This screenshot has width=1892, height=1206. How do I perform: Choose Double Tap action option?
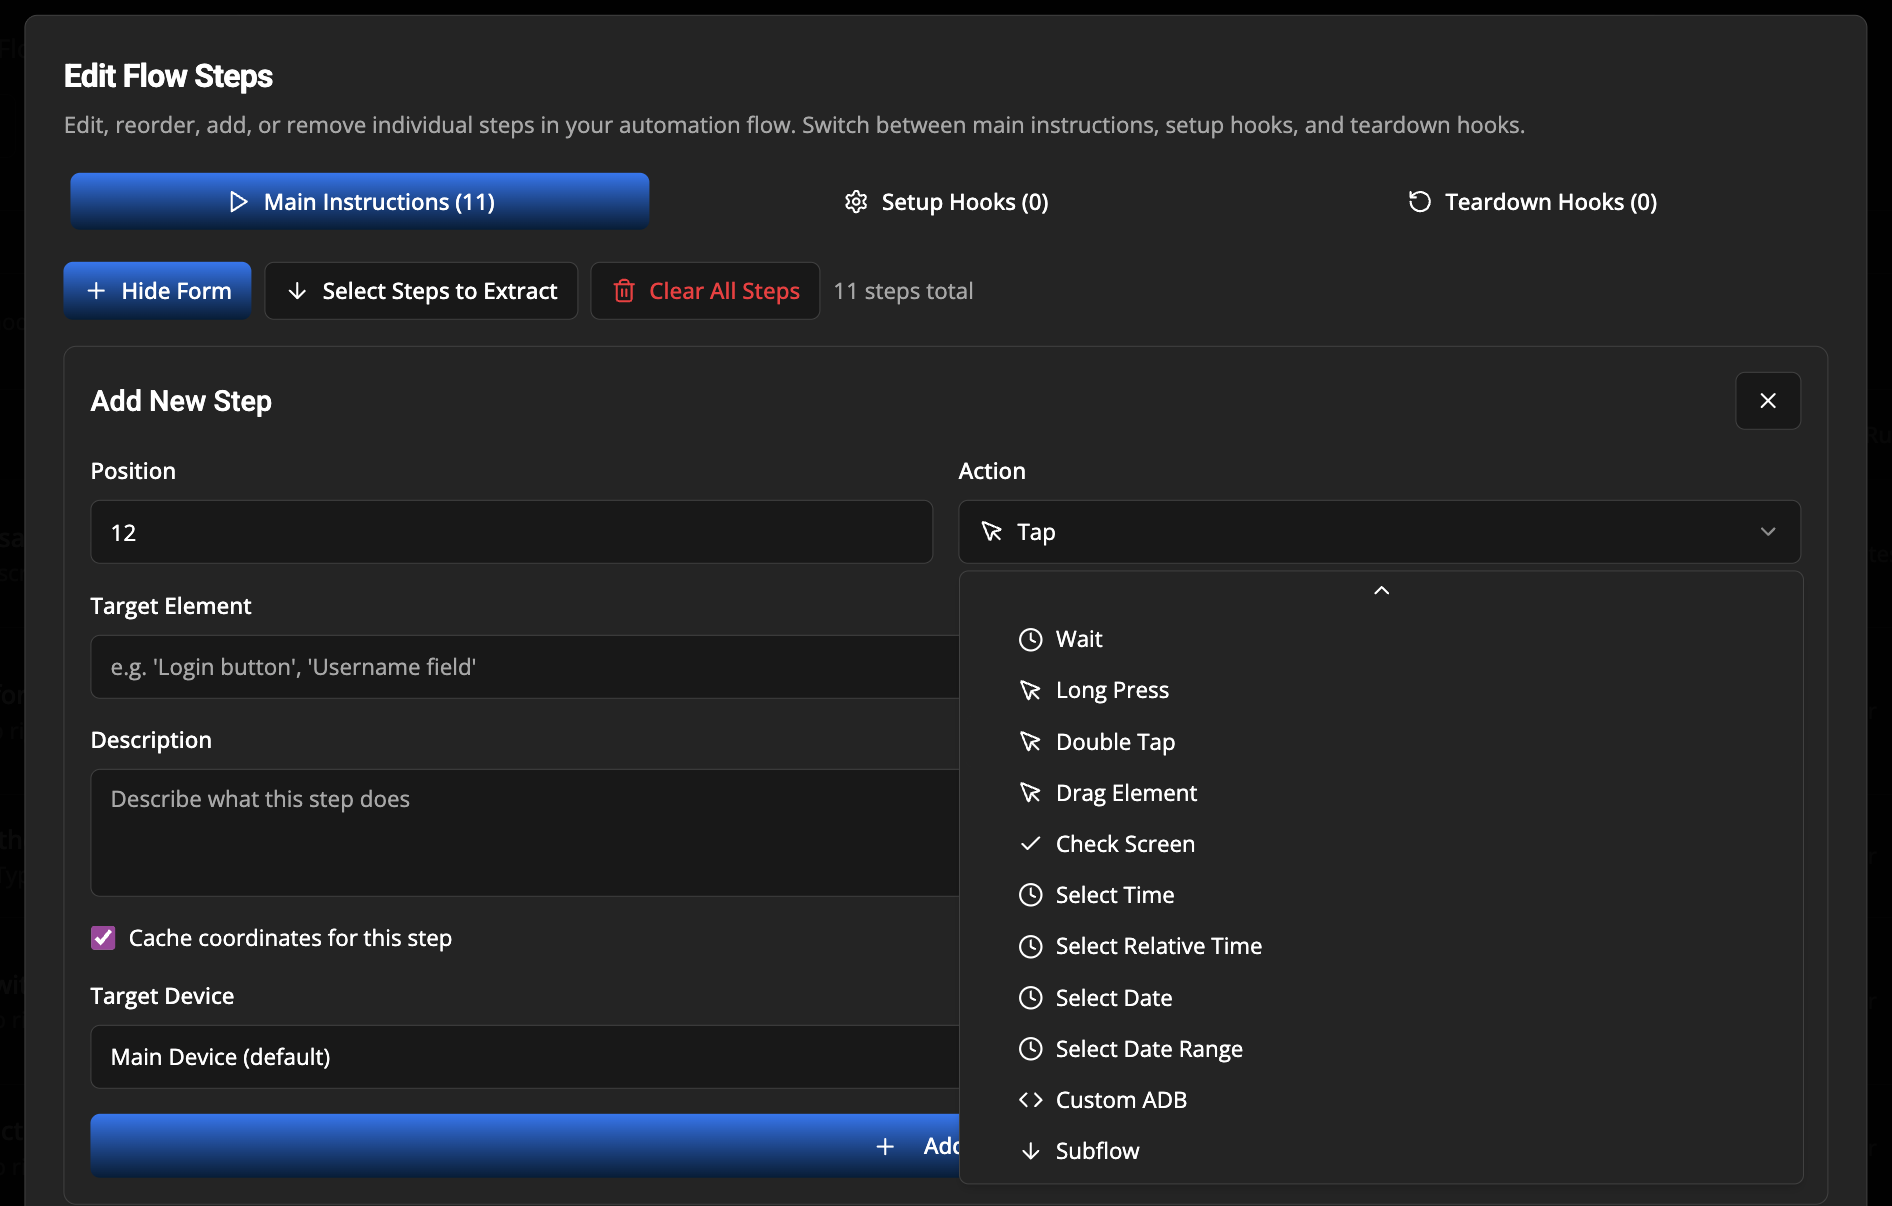1380,742
